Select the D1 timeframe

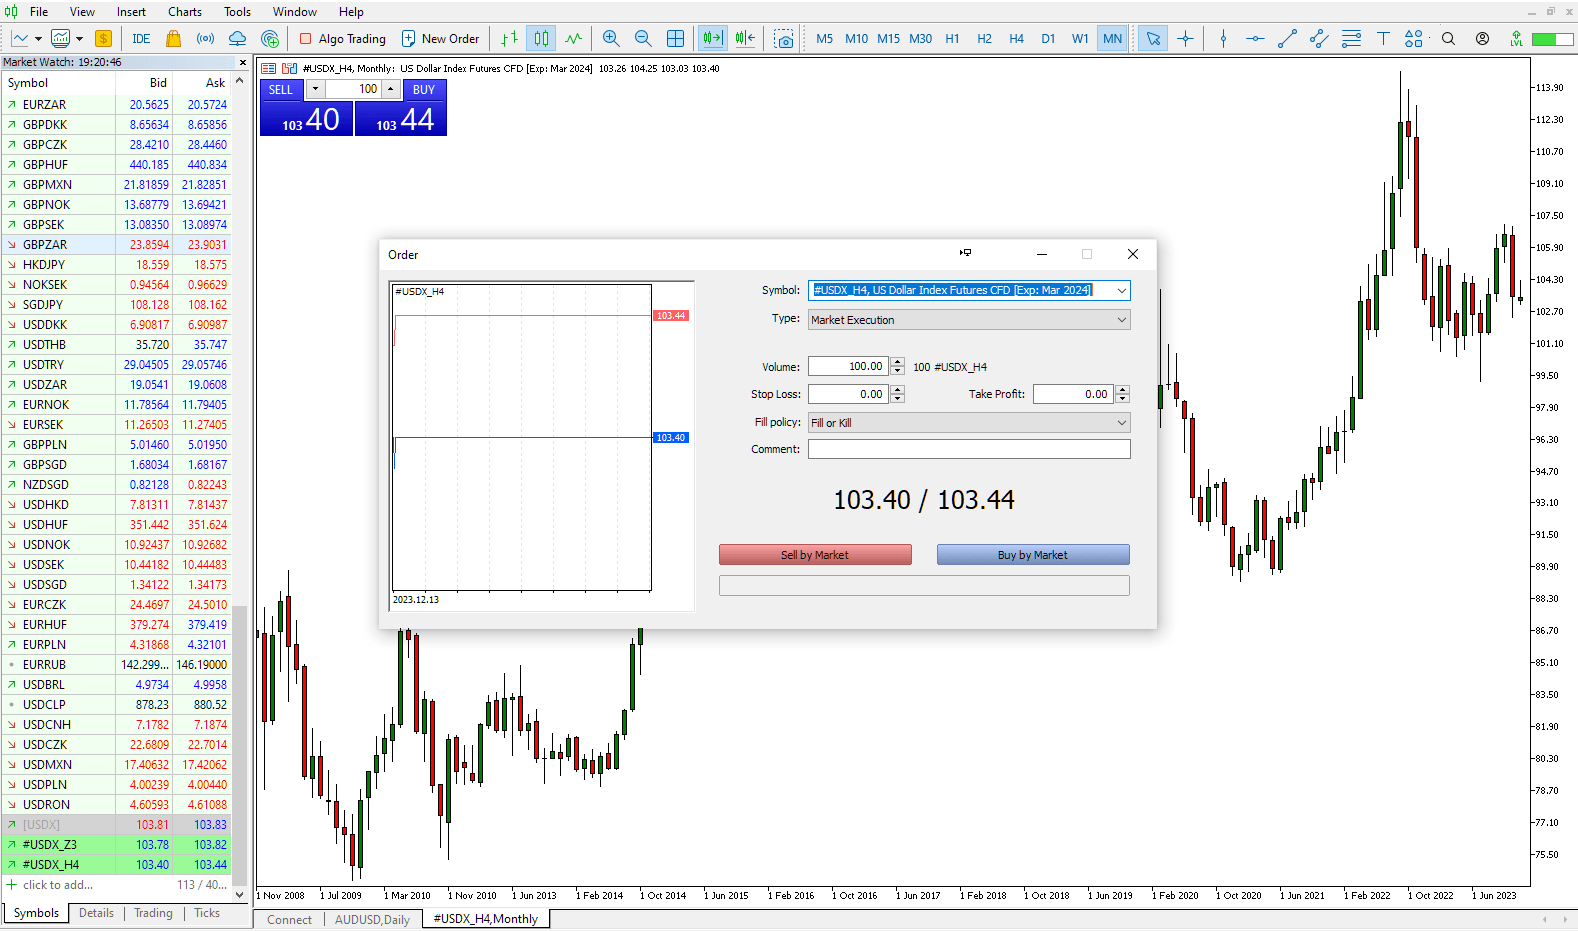coord(1048,39)
